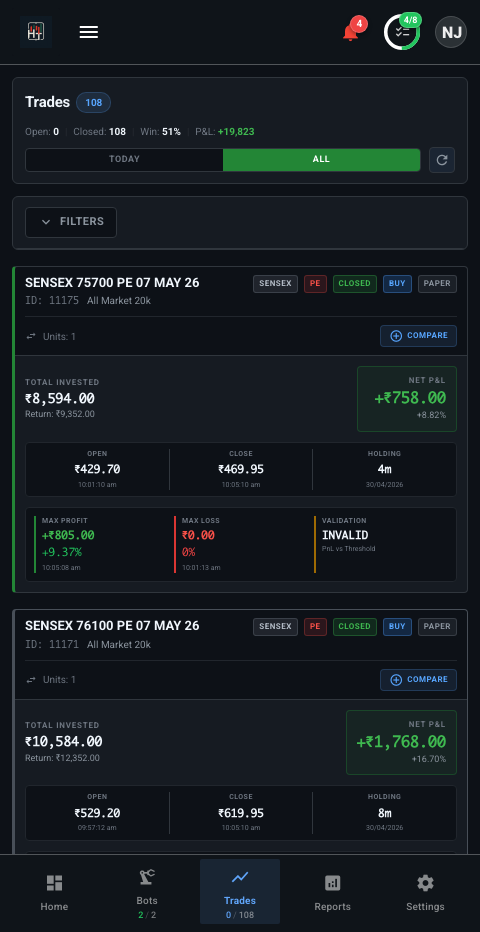Screen dimensions: 480x932
Task: Click the +₹758.00 Net P&L box
Action: [x=407, y=399]
